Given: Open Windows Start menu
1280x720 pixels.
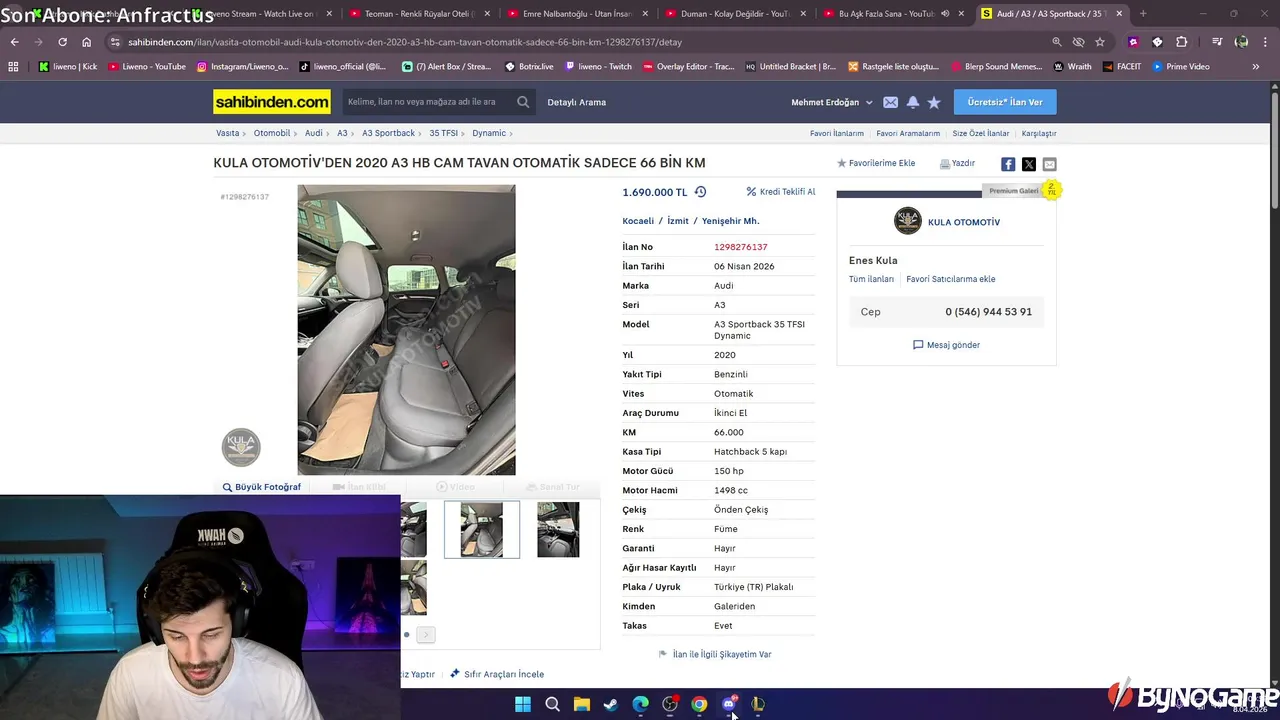Looking at the screenshot, I should [x=523, y=704].
